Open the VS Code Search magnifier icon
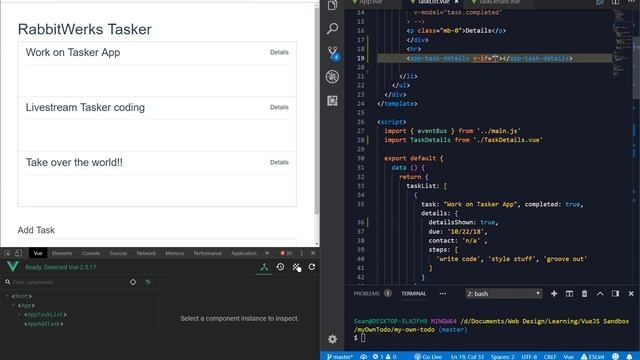This screenshot has width=640, height=360. [332, 29]
